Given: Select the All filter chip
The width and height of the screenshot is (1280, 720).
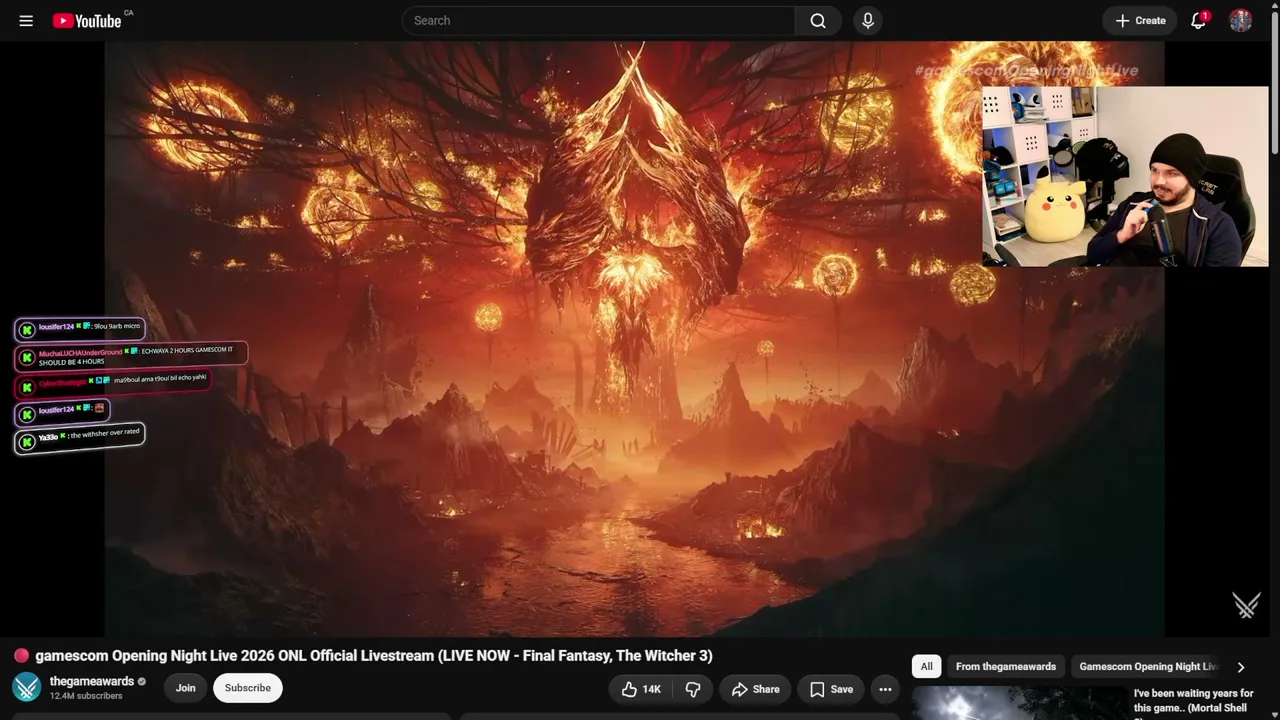Looking at the screenshot, I should click(x=927, y=667).
